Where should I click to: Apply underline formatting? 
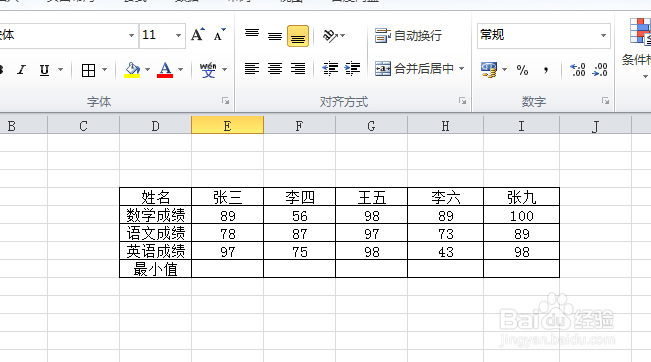44,70
